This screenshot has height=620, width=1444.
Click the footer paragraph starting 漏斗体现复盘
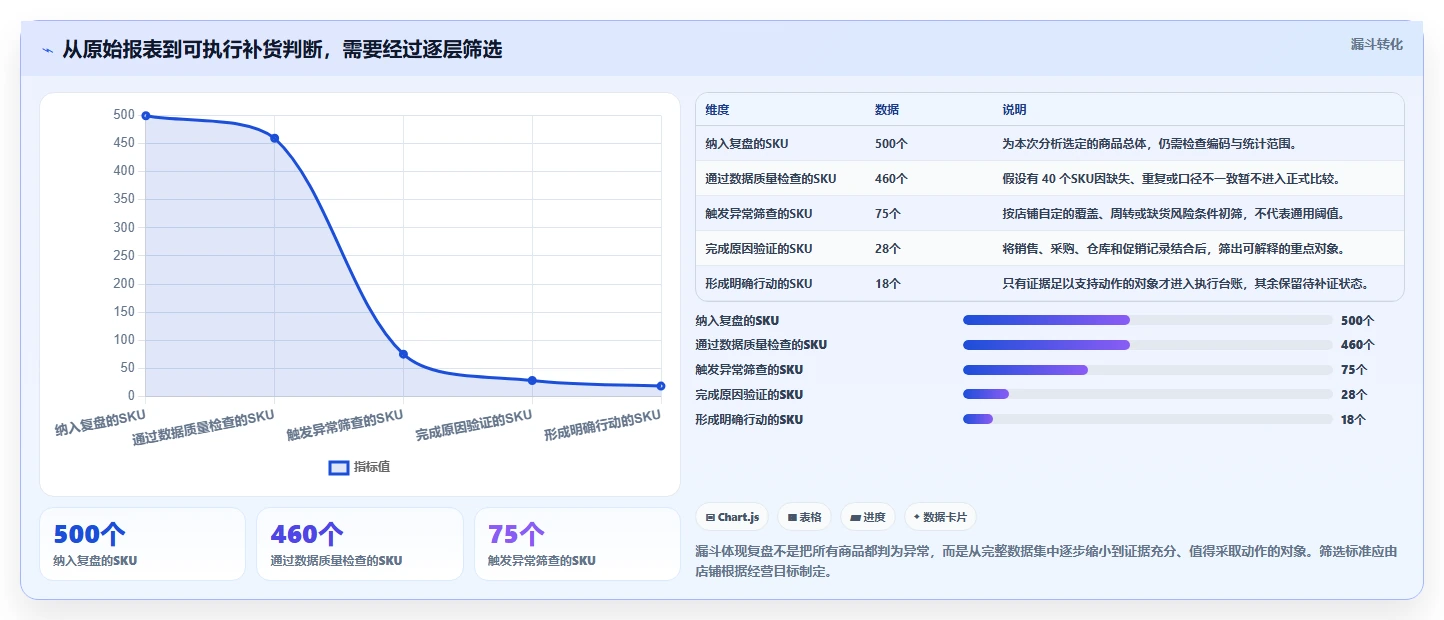(1046, 562)
